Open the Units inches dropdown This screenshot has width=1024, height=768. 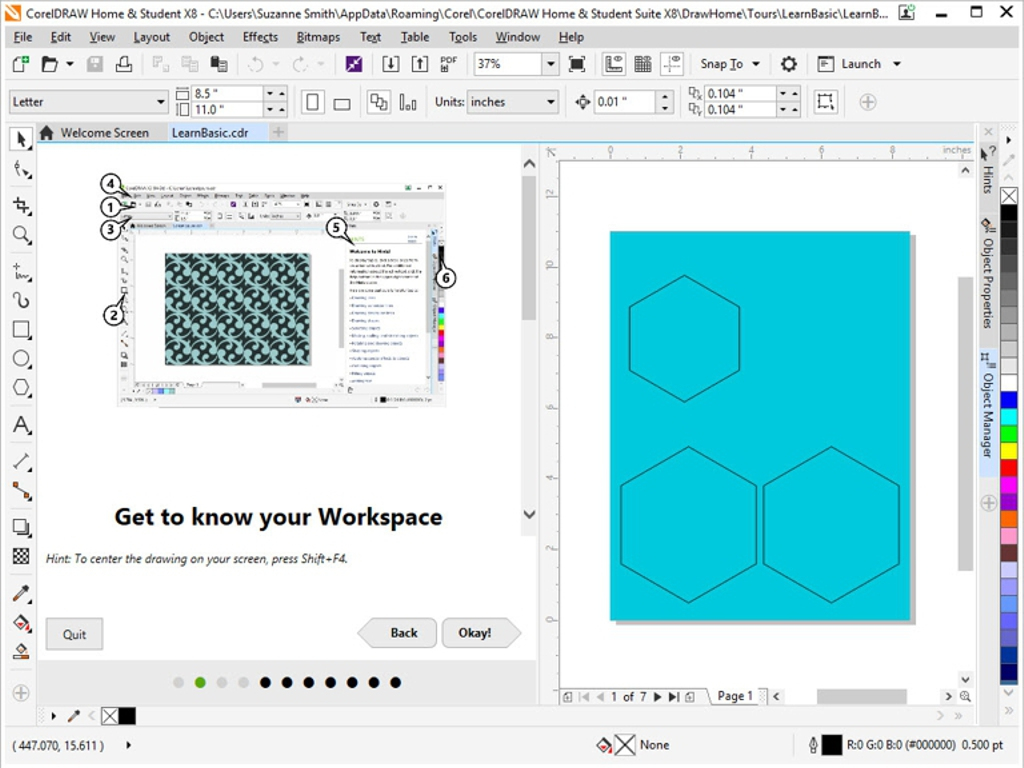click(550, 102)
